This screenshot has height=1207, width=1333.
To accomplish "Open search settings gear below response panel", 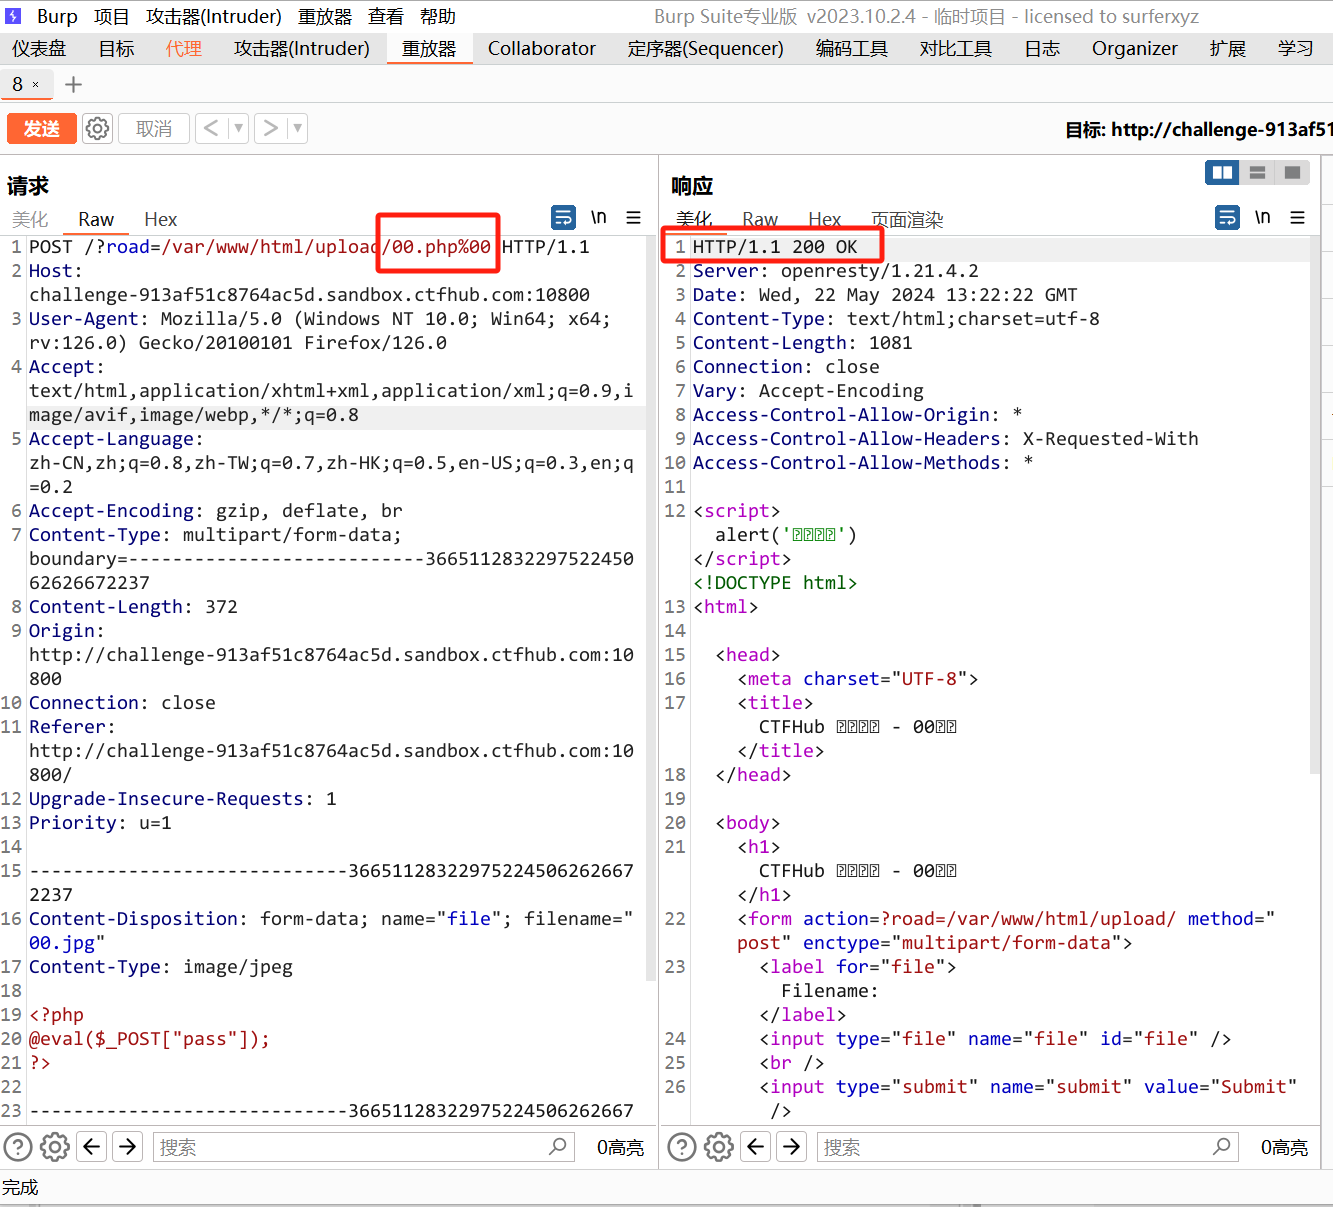I will click(719, 1147).
